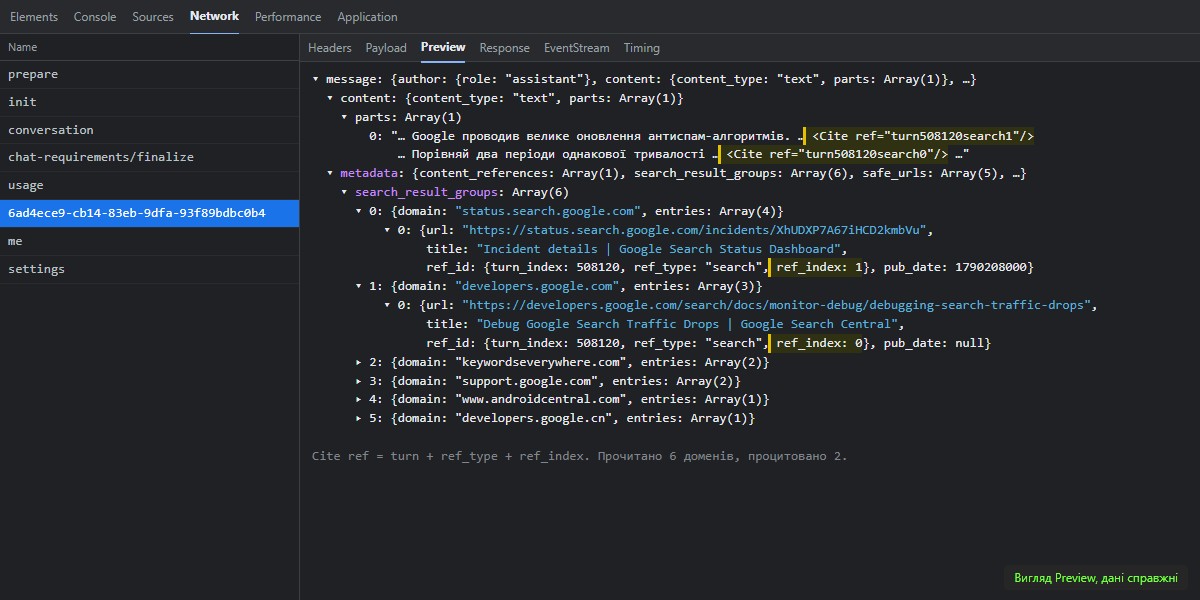This screenshot has height=600, width=1200.
Task: Select the Network panel tab
Action: click(x=215, y=17)
